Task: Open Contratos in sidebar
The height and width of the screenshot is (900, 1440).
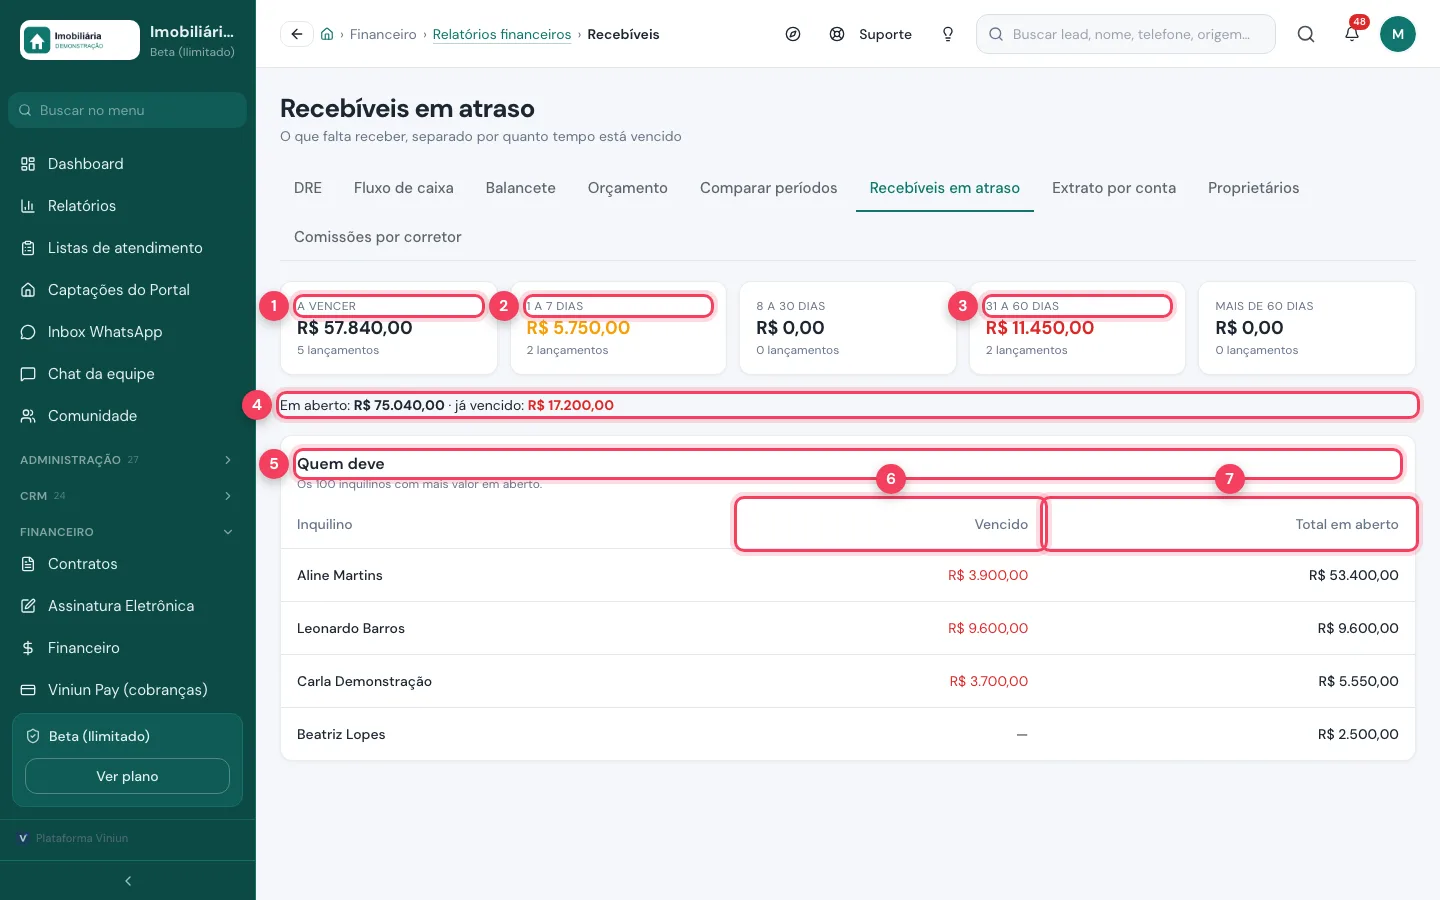Action: pyautogui.click(x=128, y=564)
